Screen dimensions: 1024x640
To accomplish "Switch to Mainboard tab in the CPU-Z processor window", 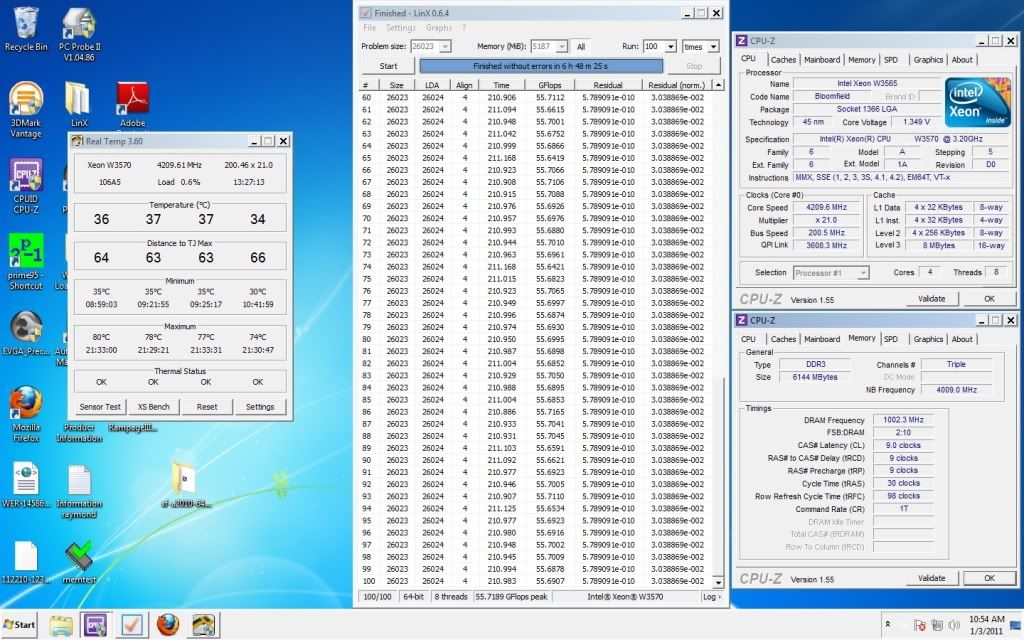I will (822, 59).
